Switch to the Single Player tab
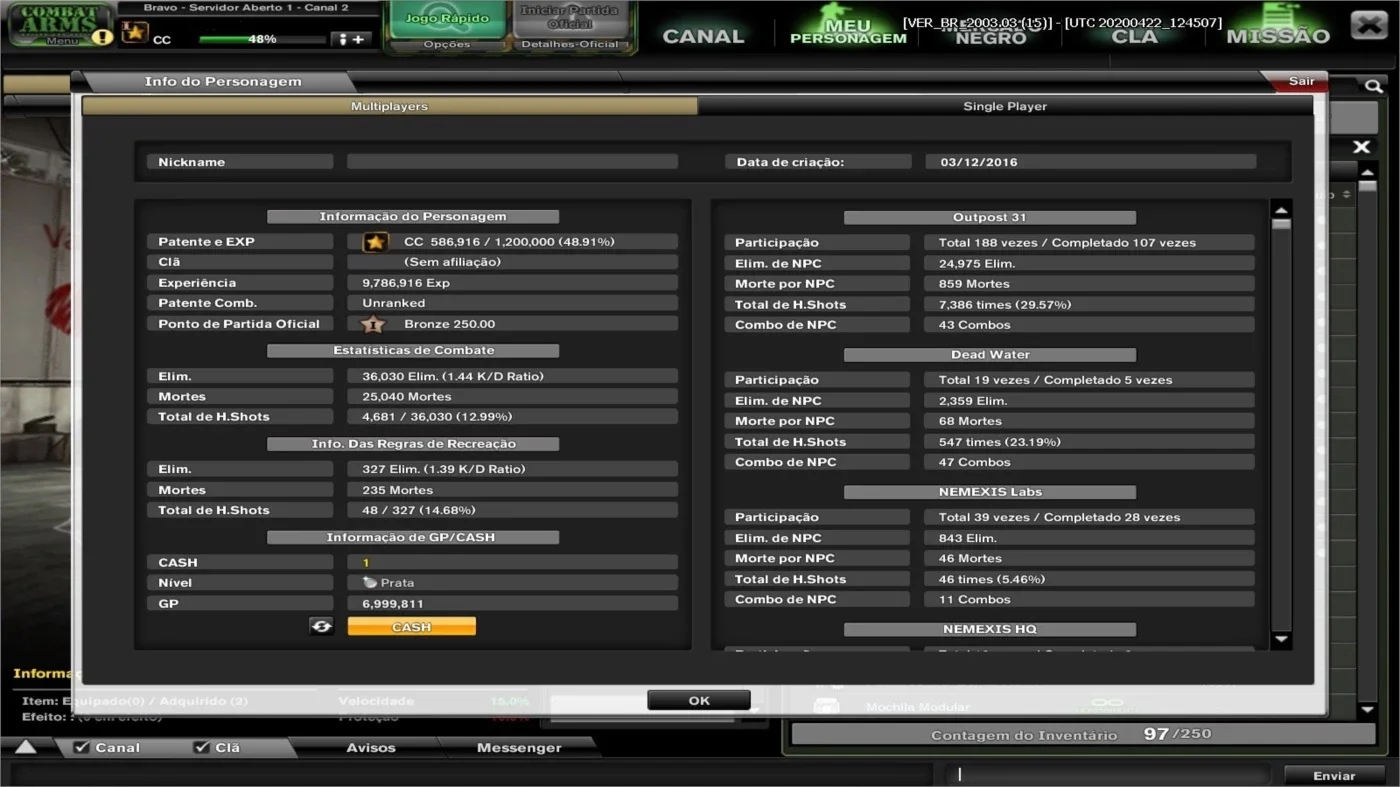1400x787 pixels. [1005, 106]
